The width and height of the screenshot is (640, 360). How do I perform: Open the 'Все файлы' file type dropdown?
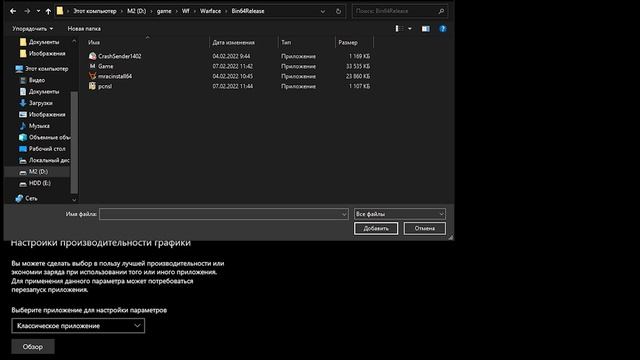[400, 214]
